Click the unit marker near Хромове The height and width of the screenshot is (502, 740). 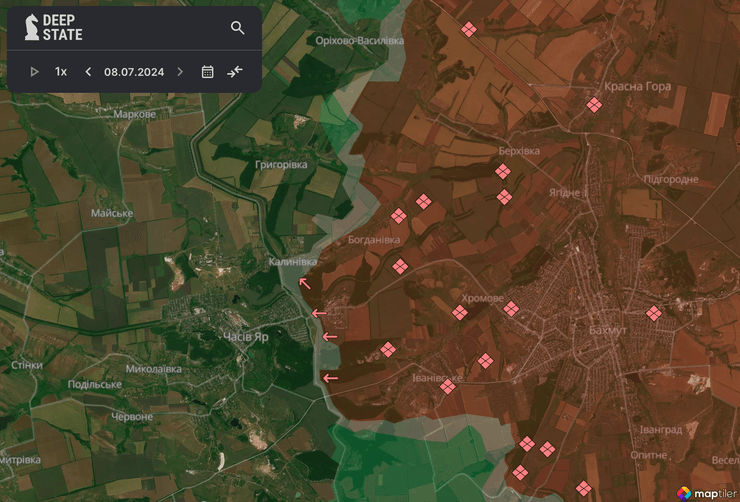460,312
